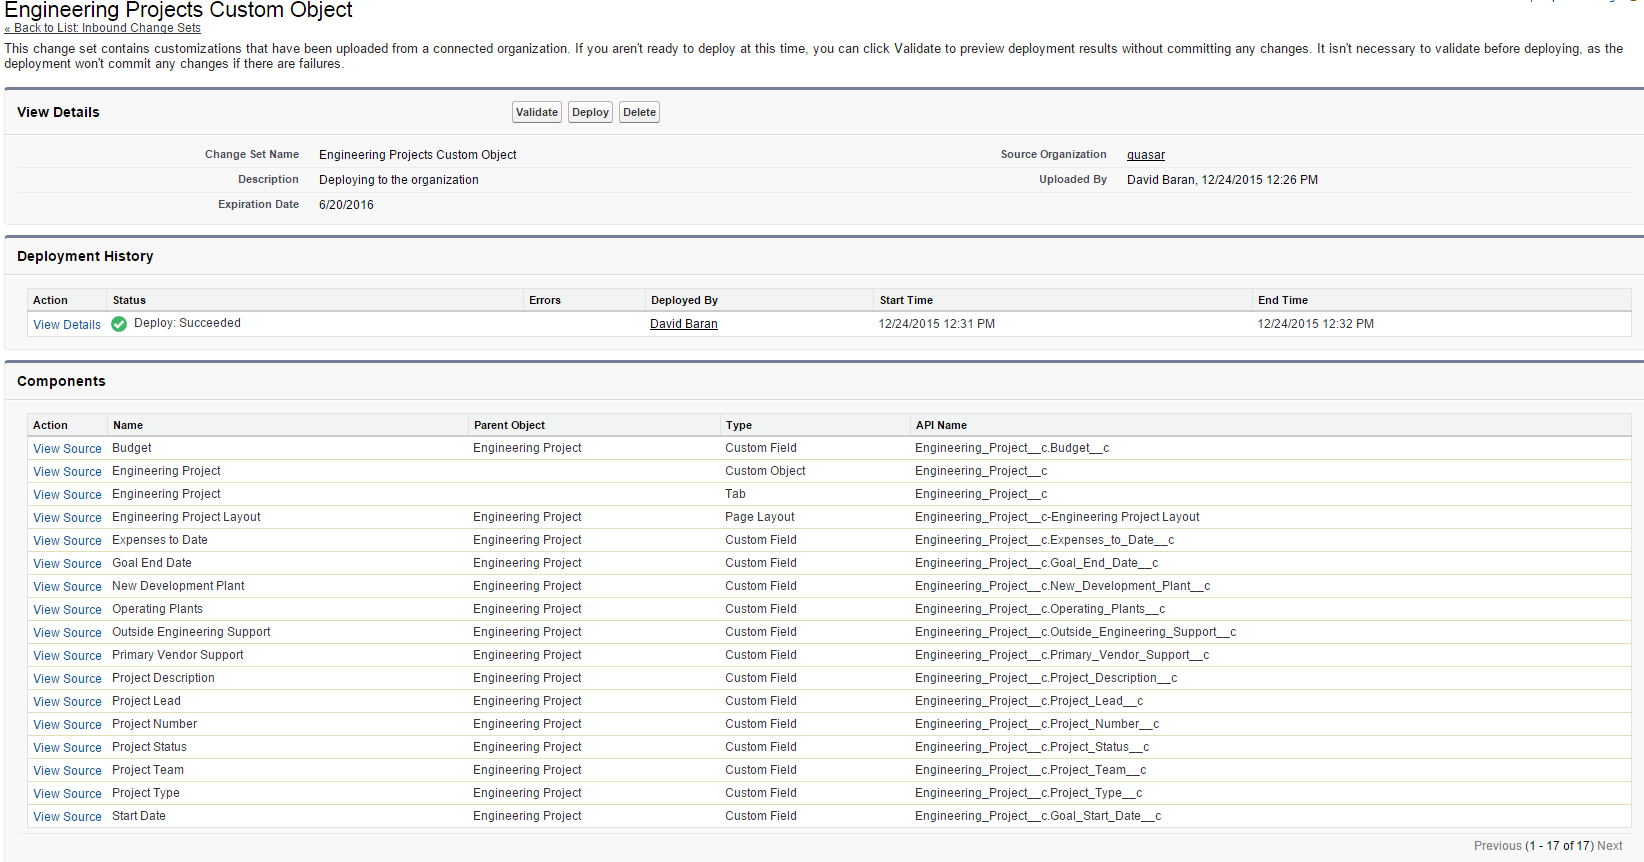Go back to Inbound Change Sets list
The width and height of the screenshot is (1644, 862).
(x=103, y=28)
